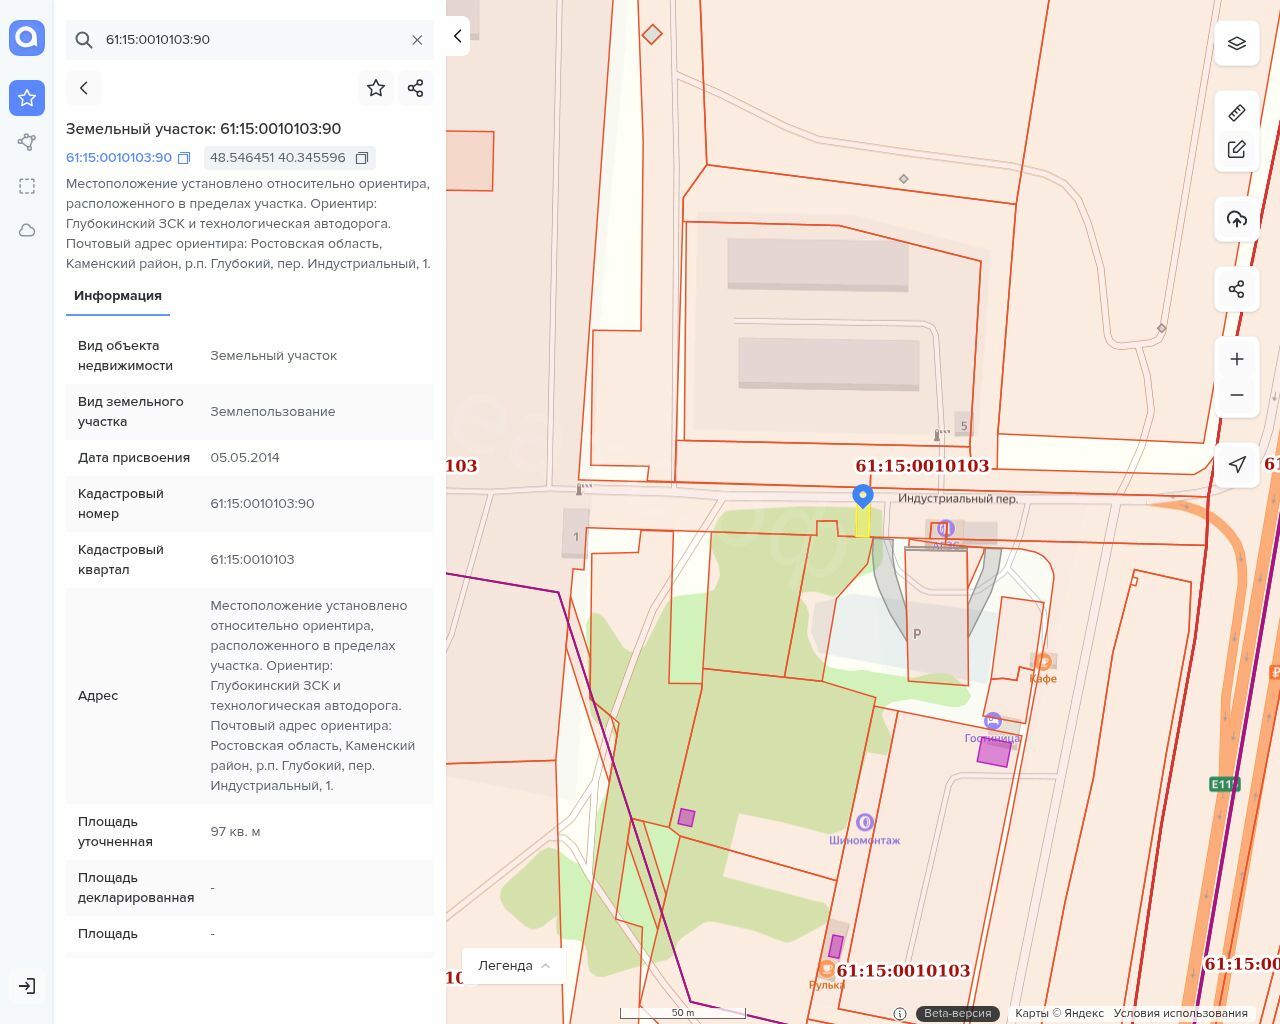This screenshot has width=1280, height=1024.
Task: Switch to the Информация tab
Action: (x=118, y=296)
